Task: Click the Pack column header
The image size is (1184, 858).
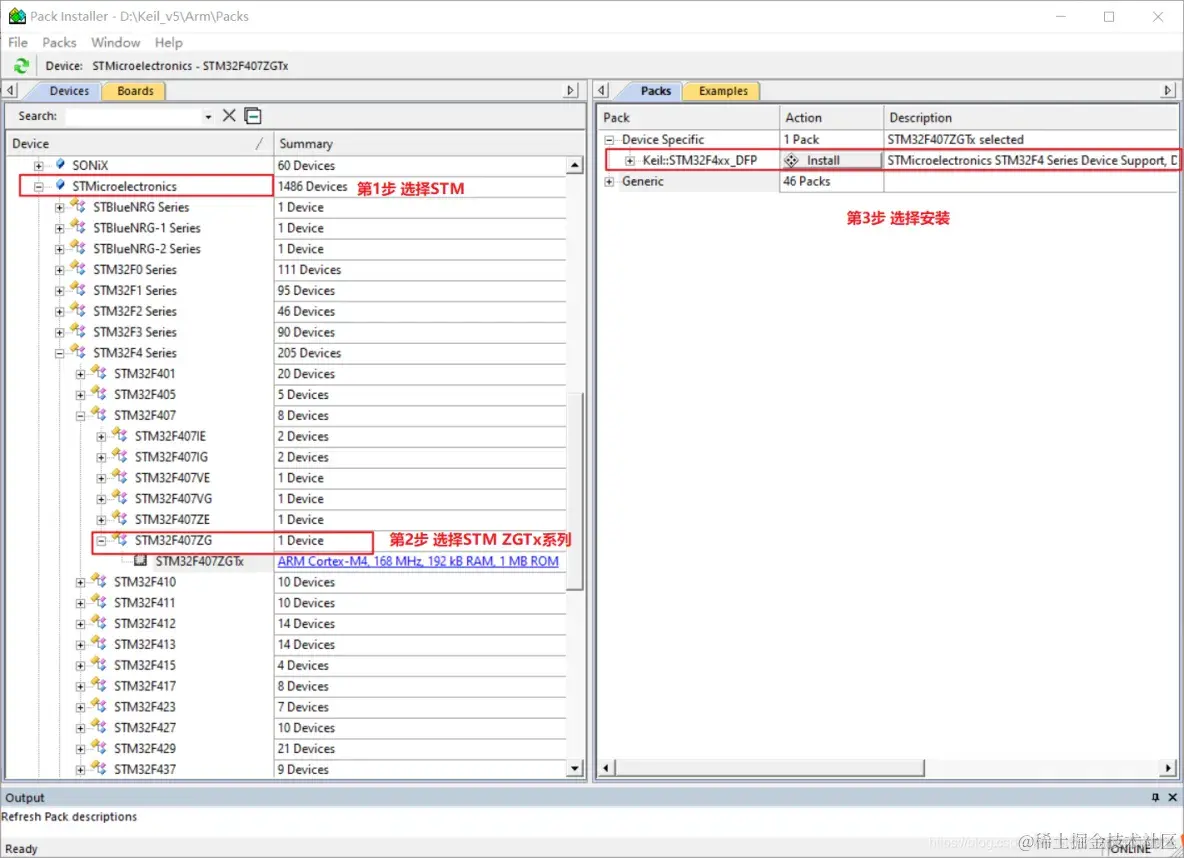Action: click(689, 118)
